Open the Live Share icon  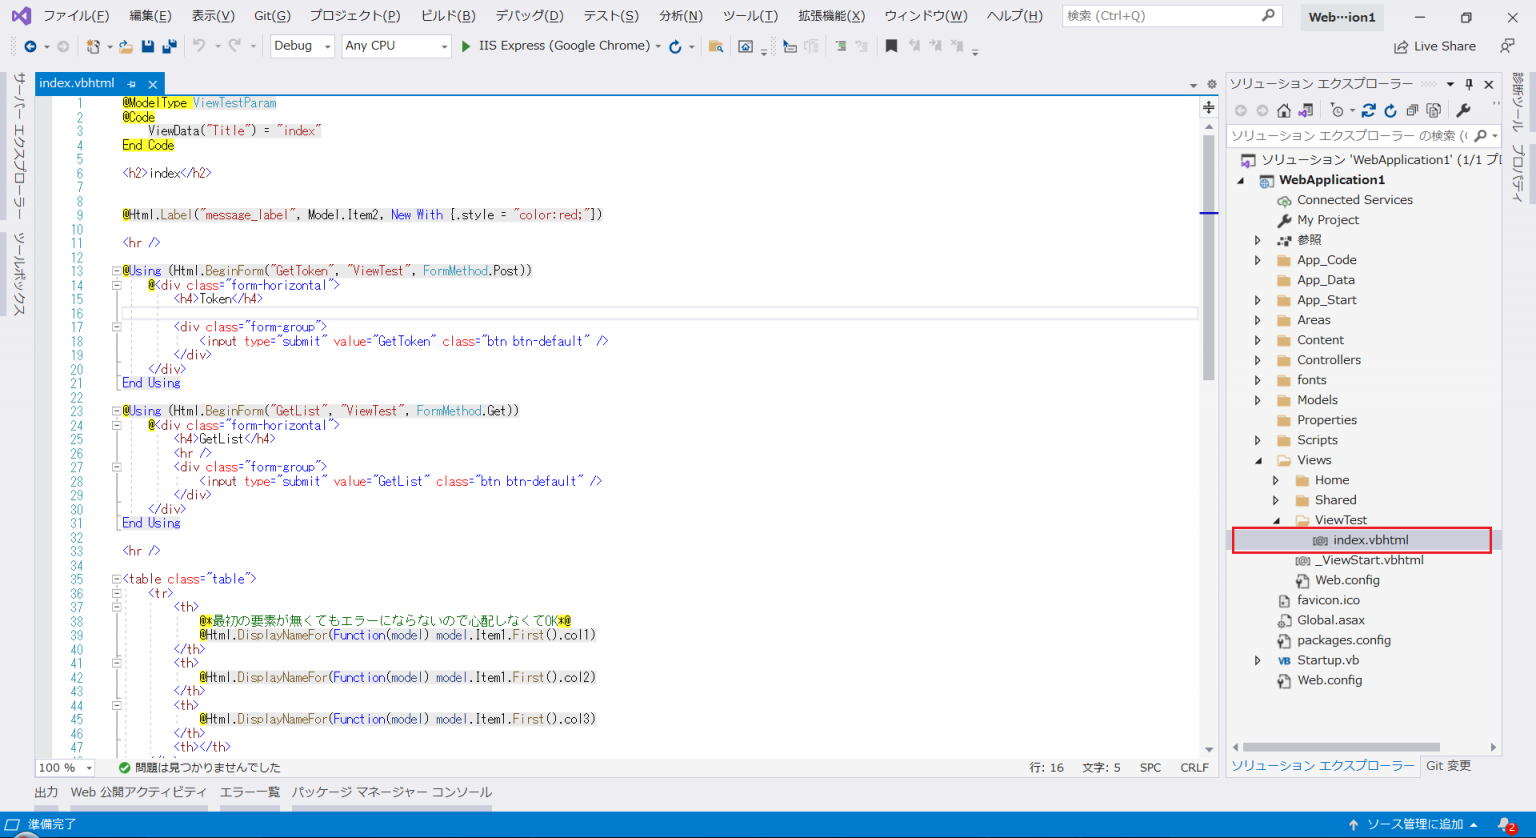click(x=1403, y=46)
